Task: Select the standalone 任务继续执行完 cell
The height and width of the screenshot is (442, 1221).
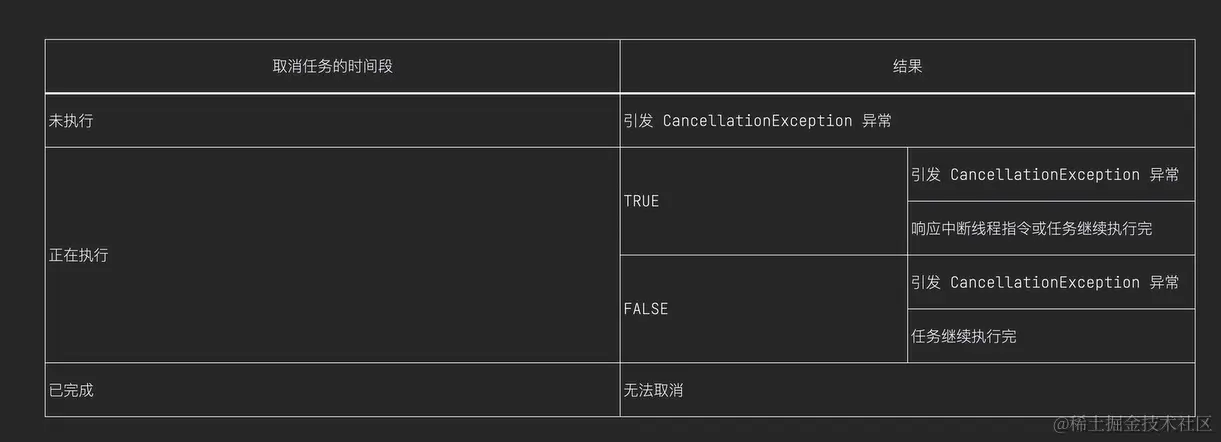Action: click(964, 337)
